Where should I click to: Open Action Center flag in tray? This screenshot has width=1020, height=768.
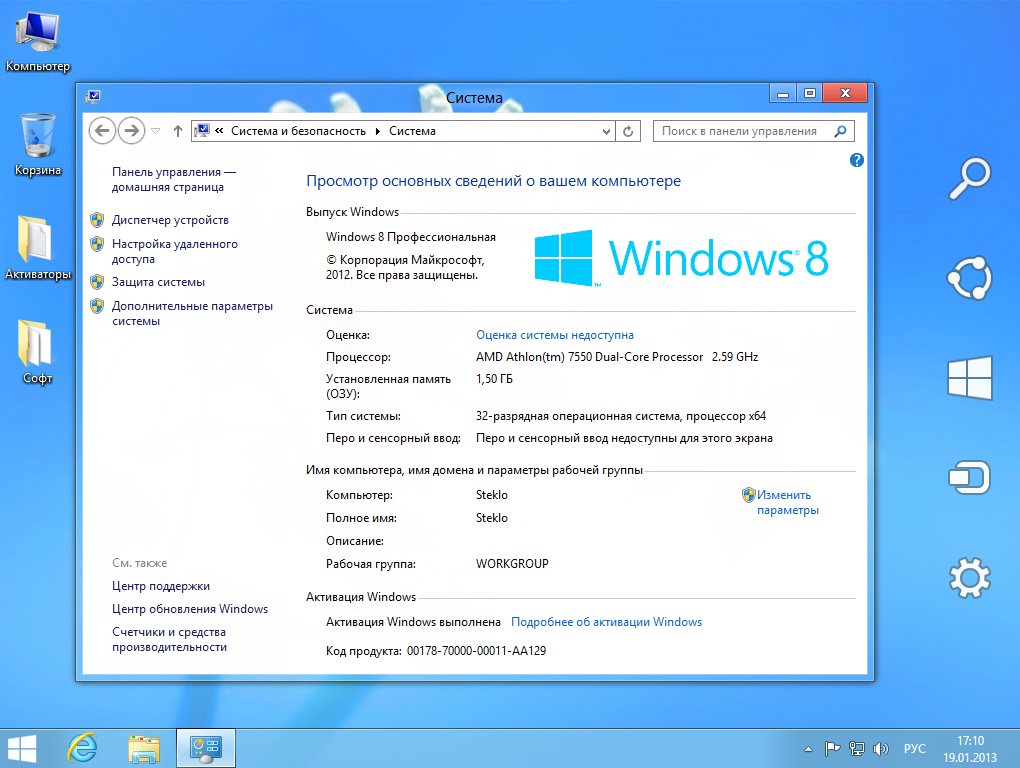(x=832, y=749)
